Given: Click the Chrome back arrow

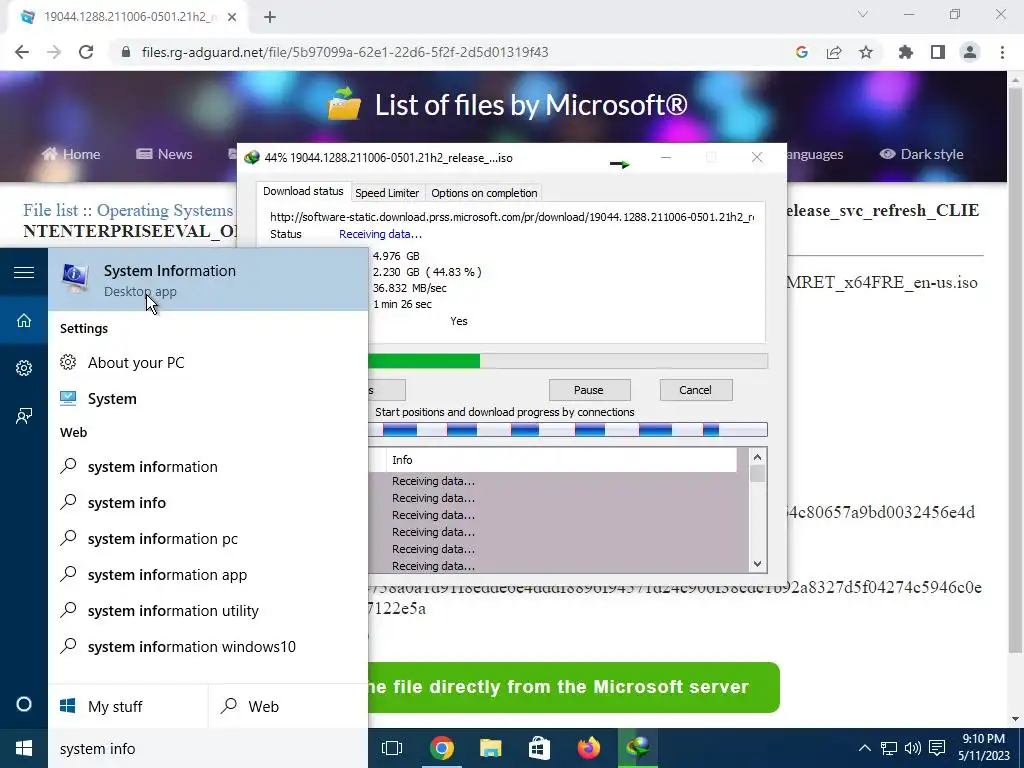Looking at the screenshot, I should tap(22, 52).
